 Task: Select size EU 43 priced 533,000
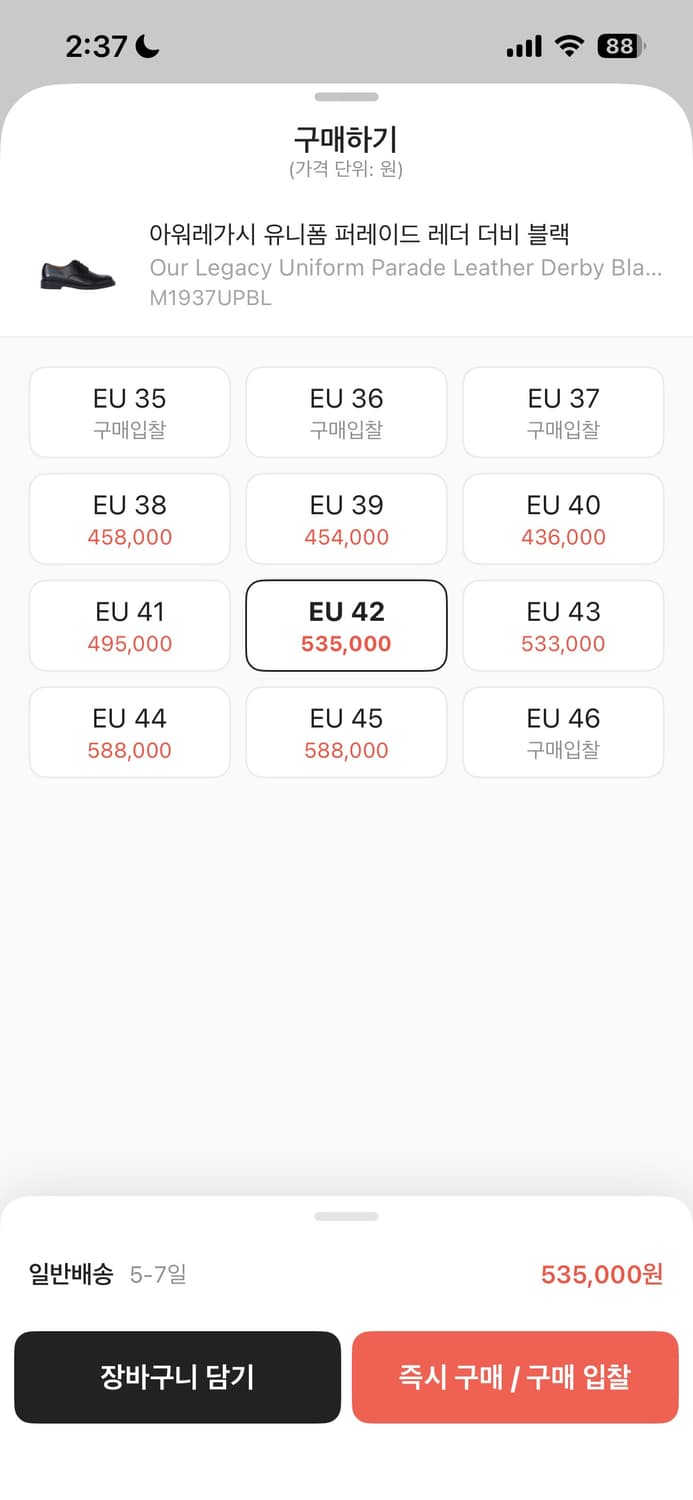(x=562, y=625)
